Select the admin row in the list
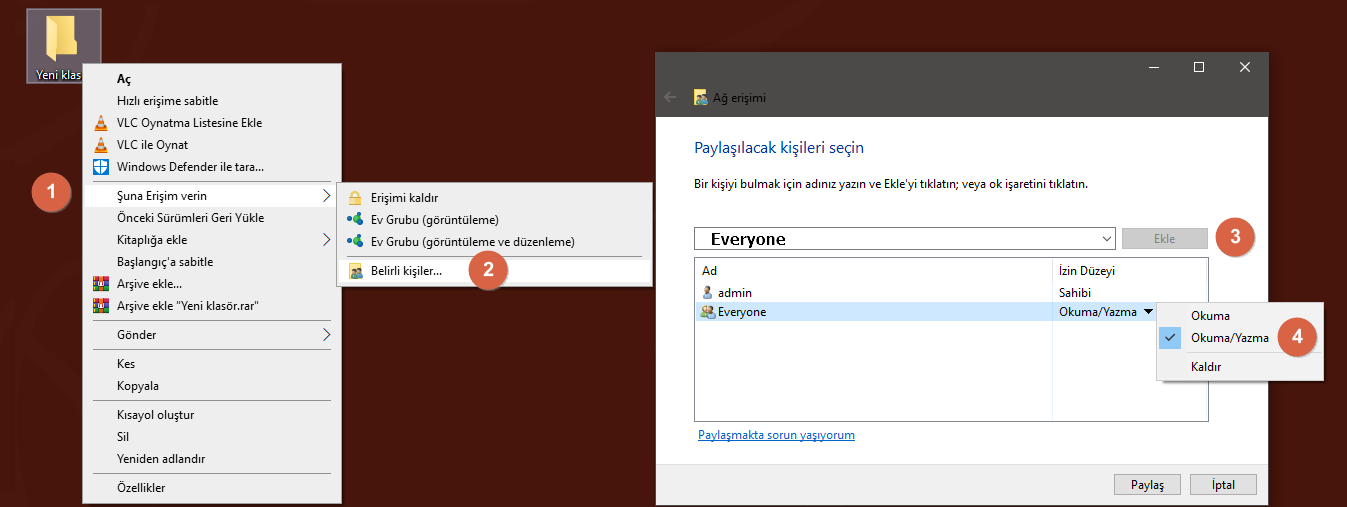Screen dimensions: 1347x507 [951, 293]
